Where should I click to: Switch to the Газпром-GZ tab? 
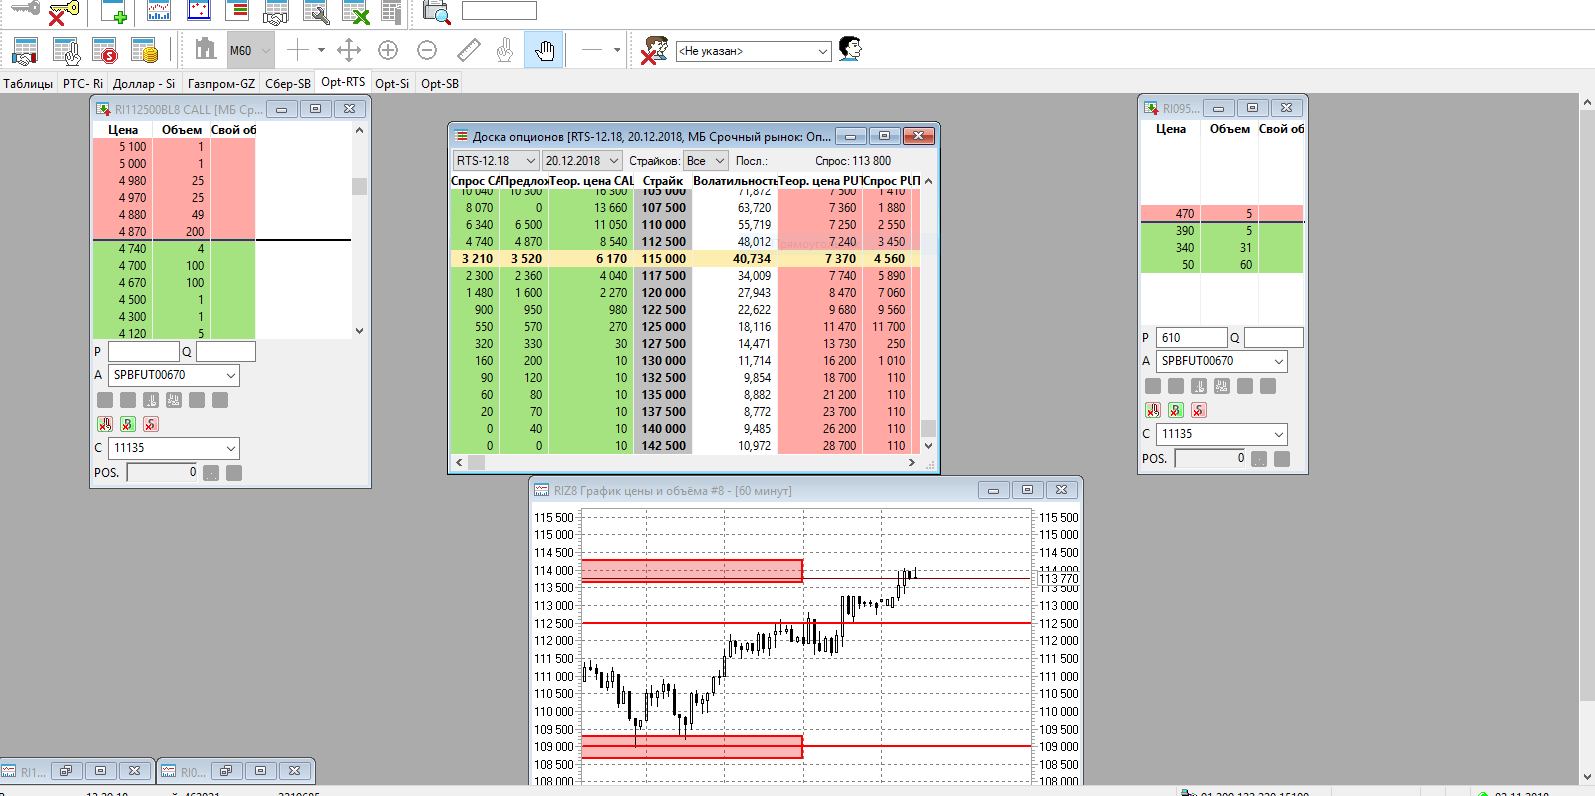click(221, 84)
